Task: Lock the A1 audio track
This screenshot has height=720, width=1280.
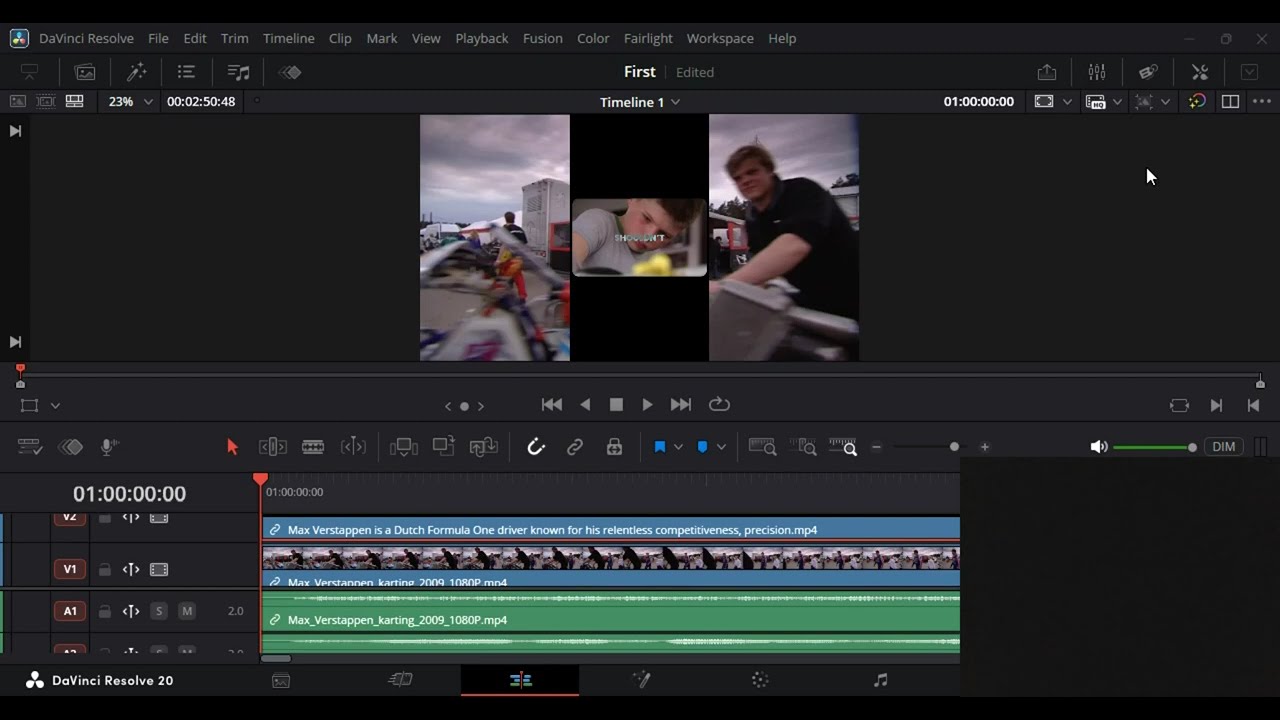Action: point(104,611)
